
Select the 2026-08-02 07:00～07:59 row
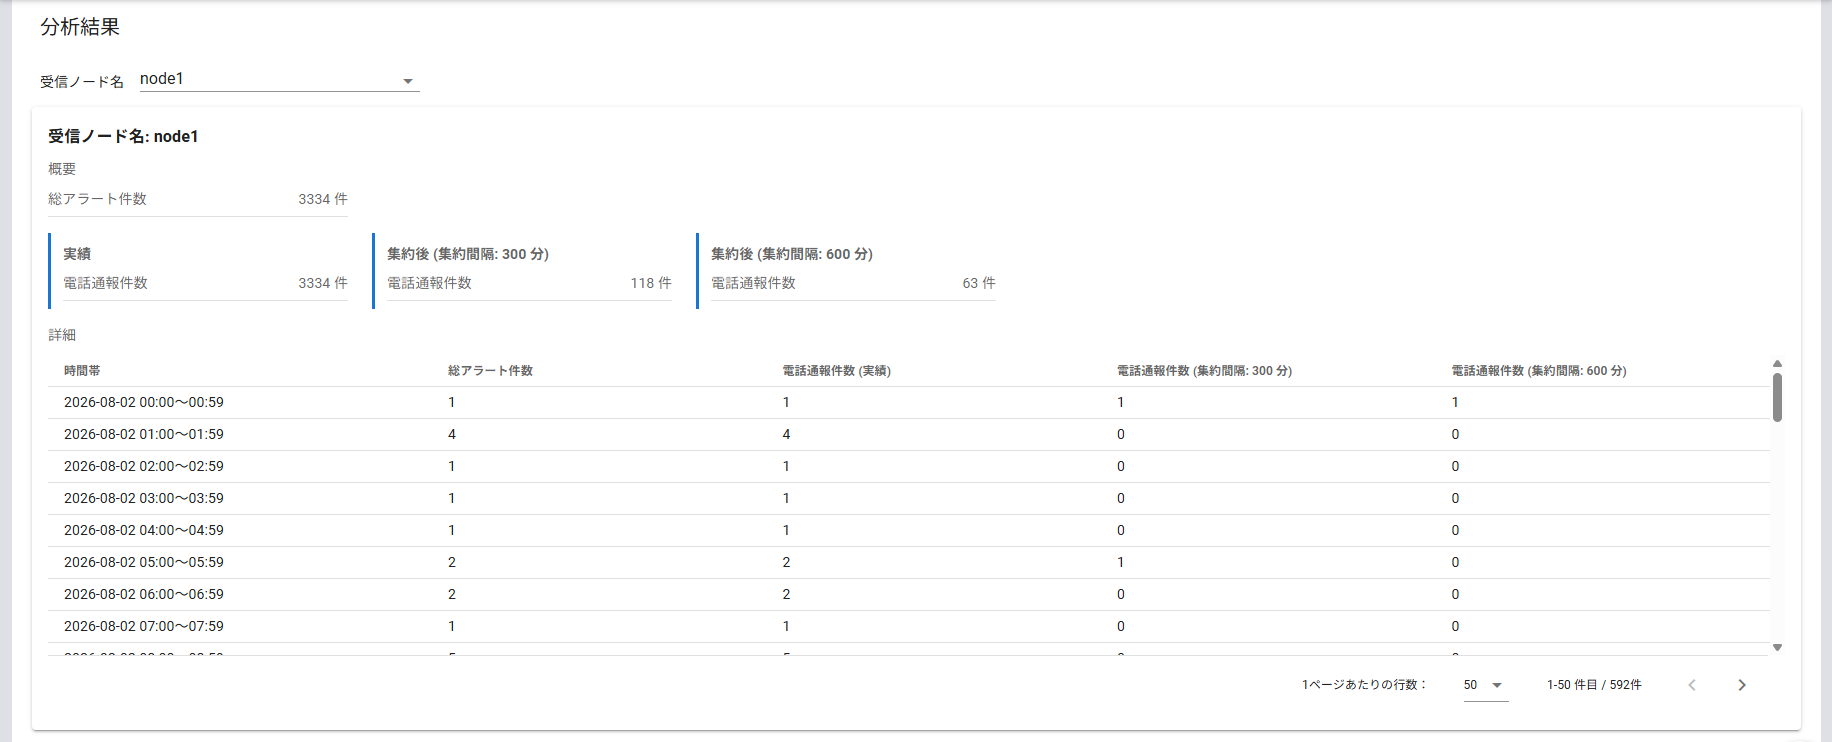click(909, 627)
